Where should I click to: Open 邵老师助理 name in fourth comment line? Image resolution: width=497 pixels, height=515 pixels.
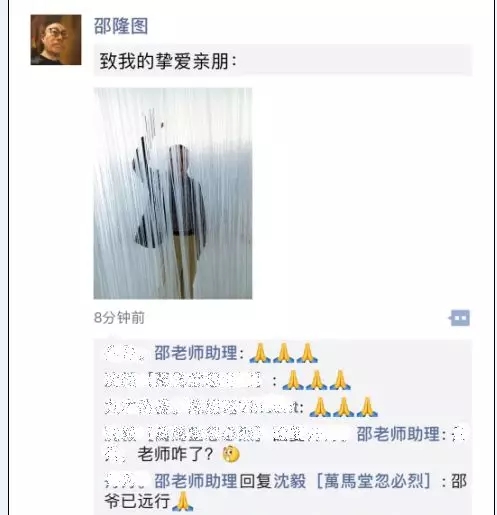(x=398, y=434)
